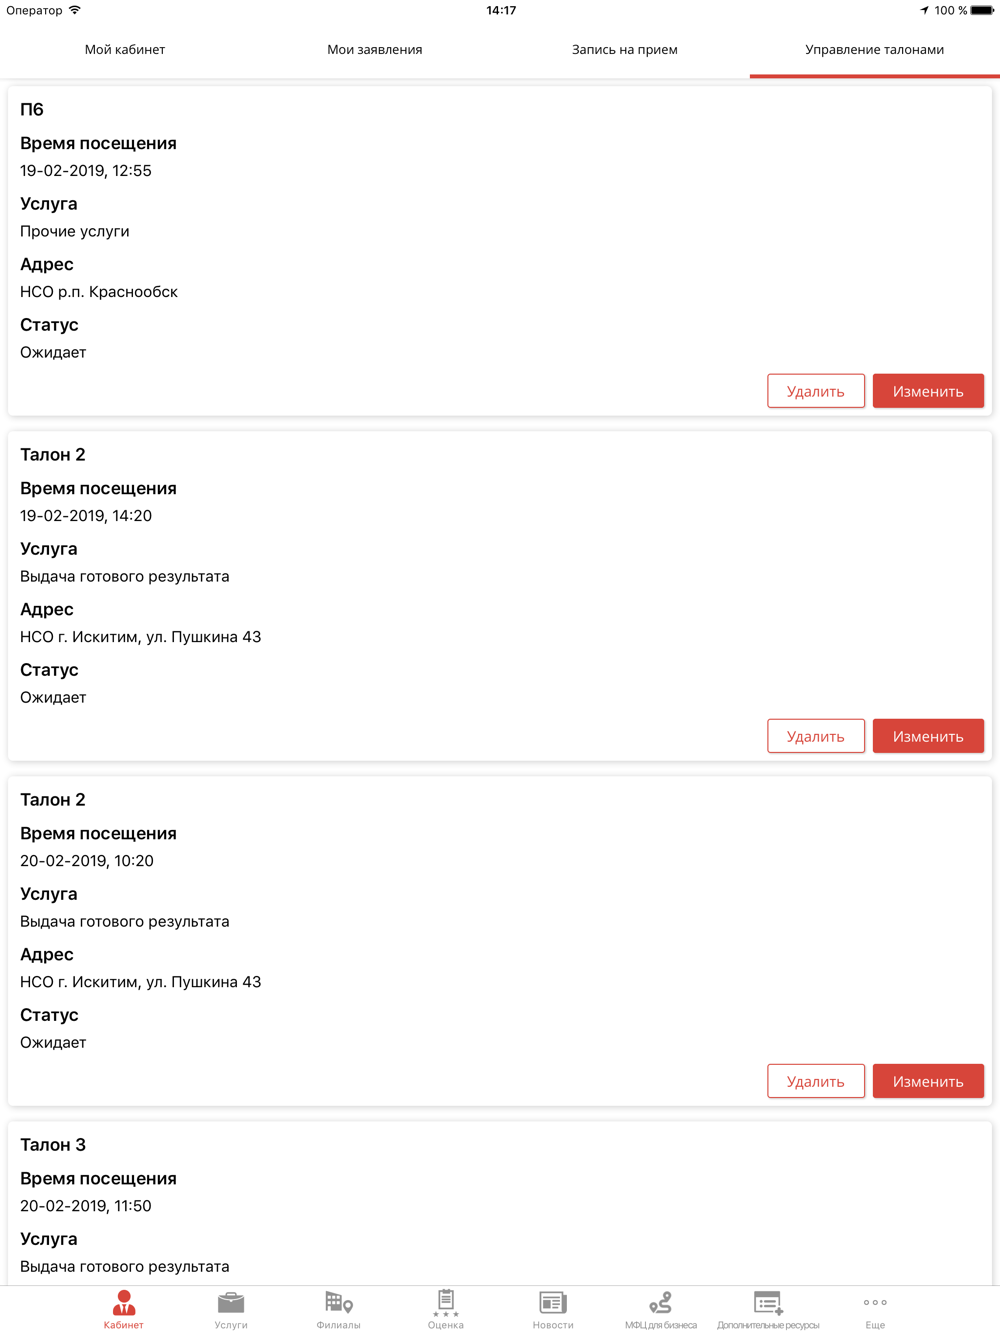The height and width of the screenshot is (1334, 1000).
Task: Delete Талон 2 scheduled 19-02-2019, 14:20
Action: click(x=816, y=736)
